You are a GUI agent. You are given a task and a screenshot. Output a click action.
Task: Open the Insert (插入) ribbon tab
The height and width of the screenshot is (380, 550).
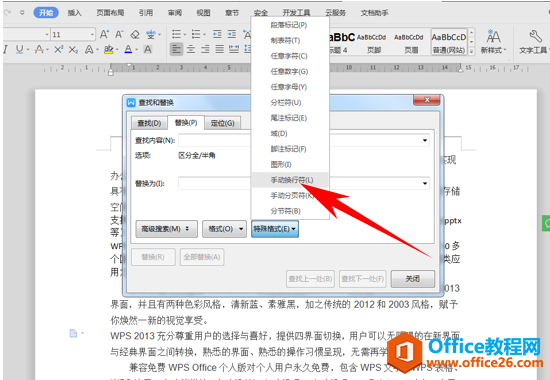(x=74, y=13)
